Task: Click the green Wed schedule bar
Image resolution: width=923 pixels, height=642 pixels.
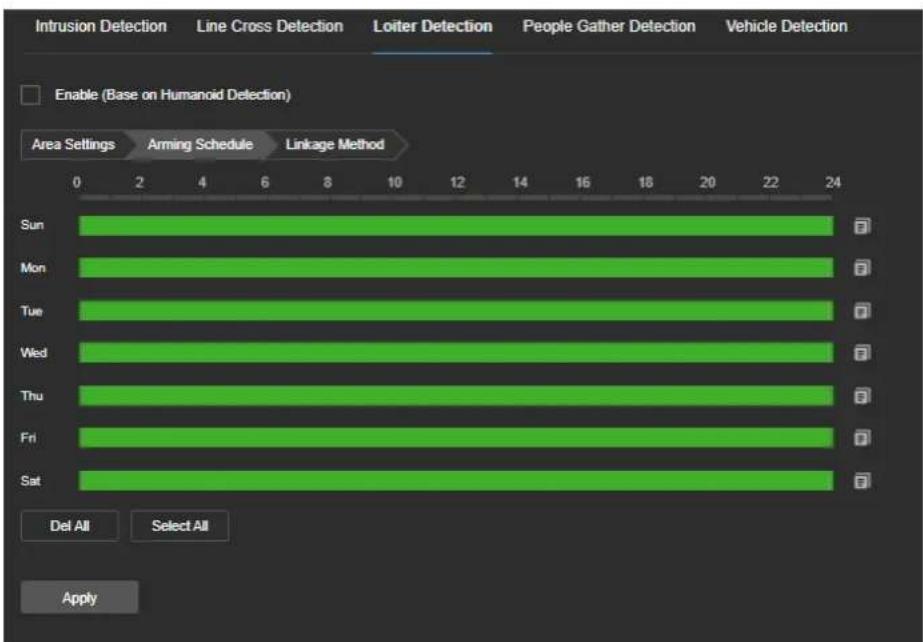Action: (x=456, y=353)
